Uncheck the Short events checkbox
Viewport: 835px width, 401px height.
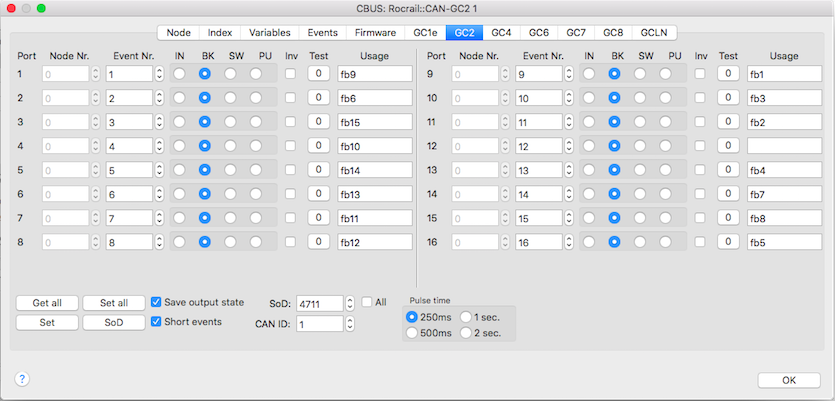click(x=156, y=321)
